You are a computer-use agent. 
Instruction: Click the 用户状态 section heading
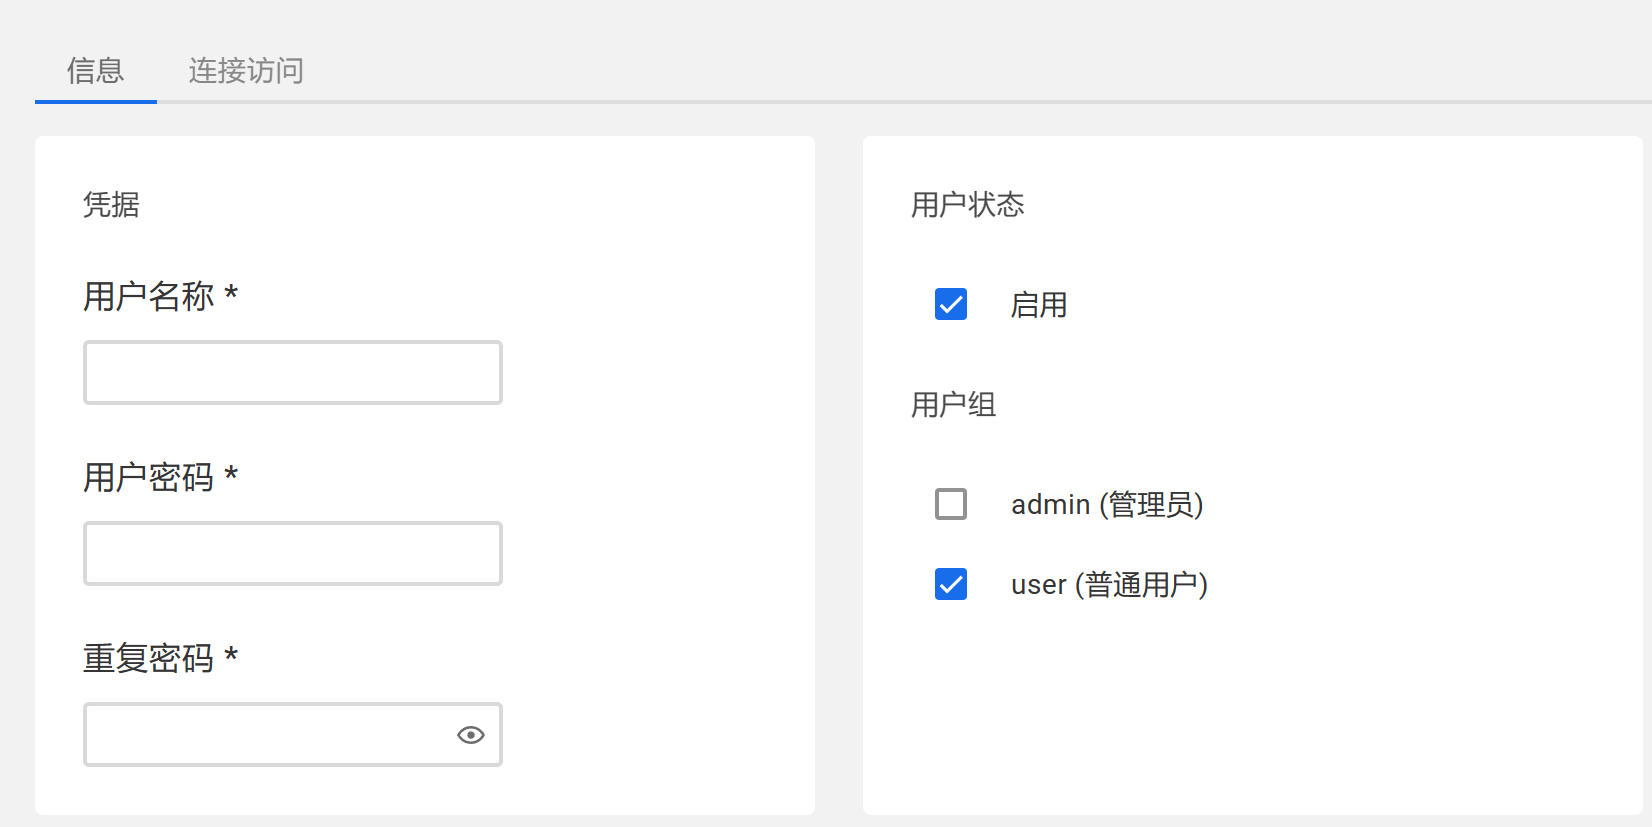tap(967, 205)
